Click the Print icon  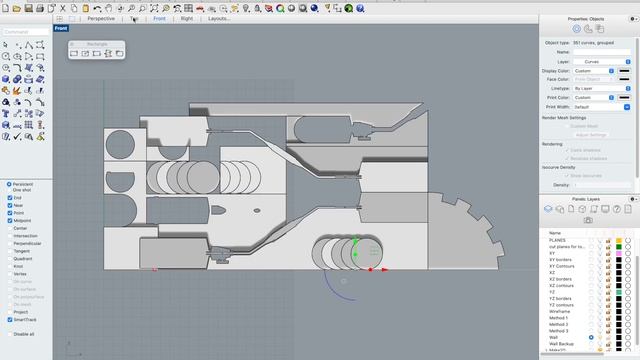[x=40, y=8]
